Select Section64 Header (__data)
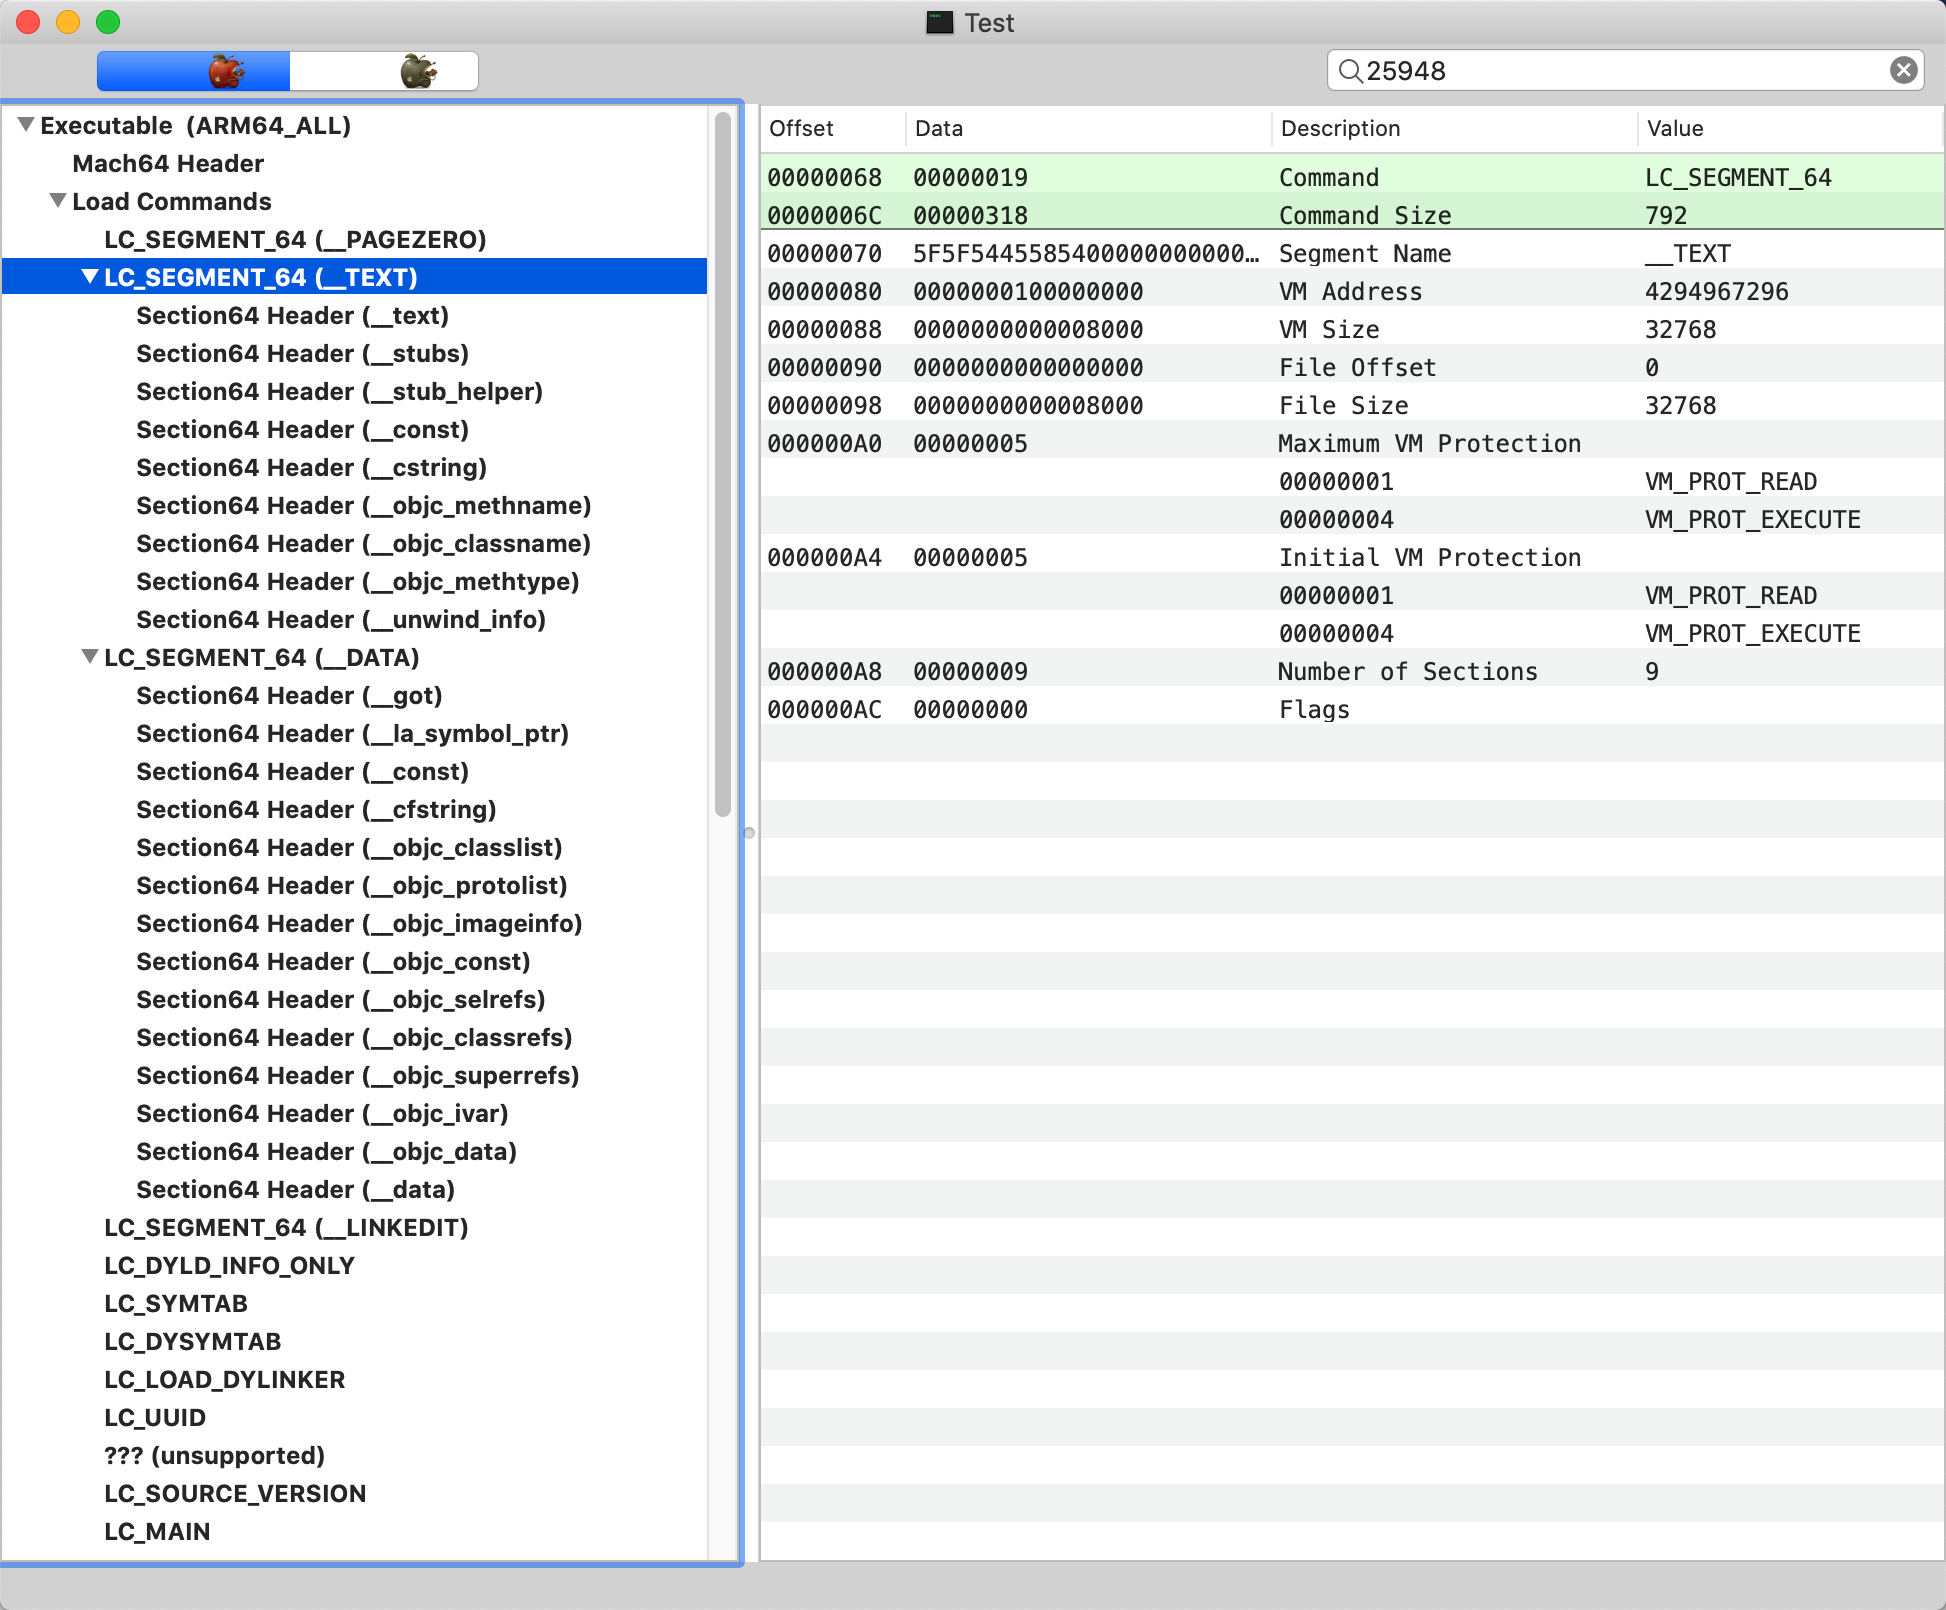The image size is (1946, 1610). (295, 1189)
